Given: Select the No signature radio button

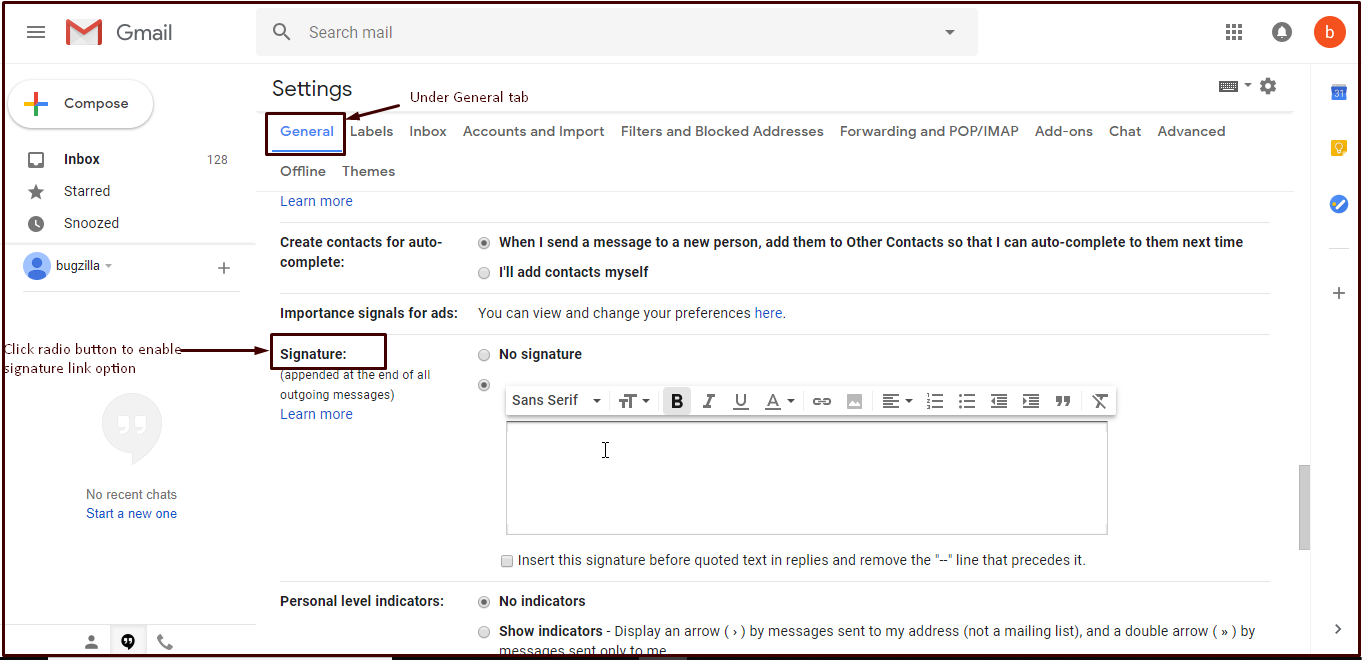Looking at the screenshot, I should pyautogui.click(x=484, y=355).
